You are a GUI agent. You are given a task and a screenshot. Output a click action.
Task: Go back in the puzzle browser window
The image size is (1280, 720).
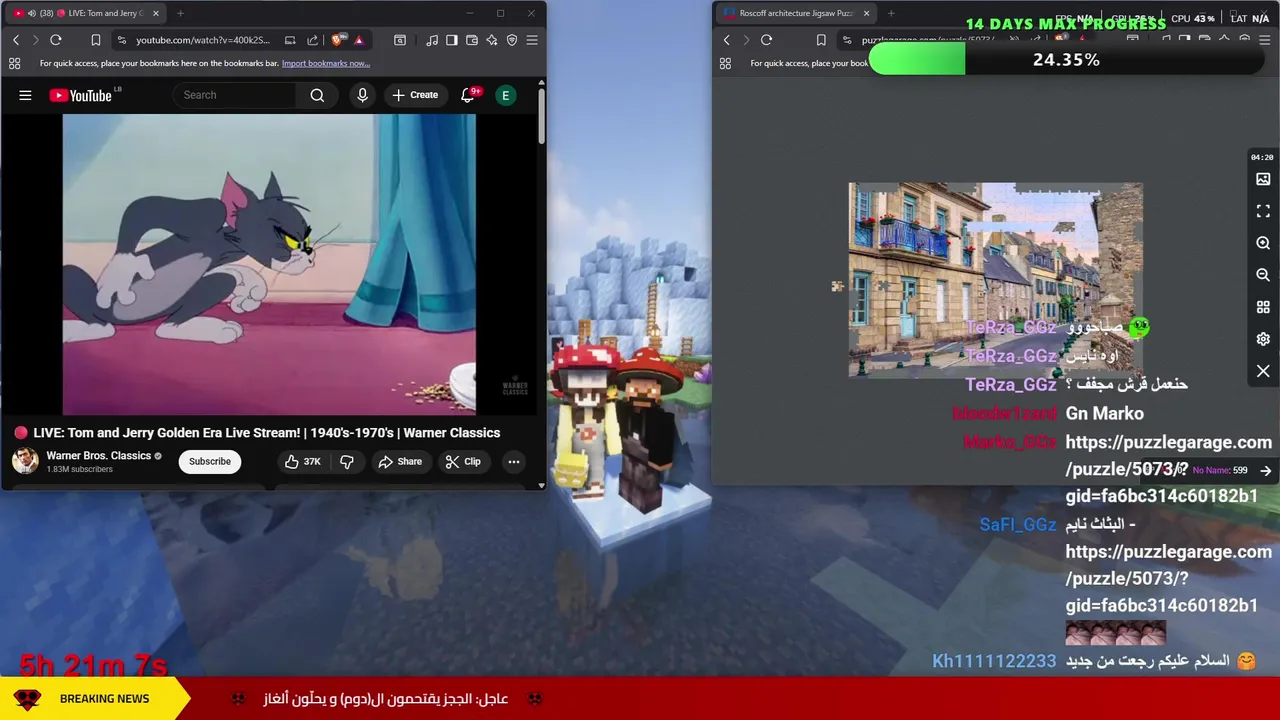tap(727, 40)
